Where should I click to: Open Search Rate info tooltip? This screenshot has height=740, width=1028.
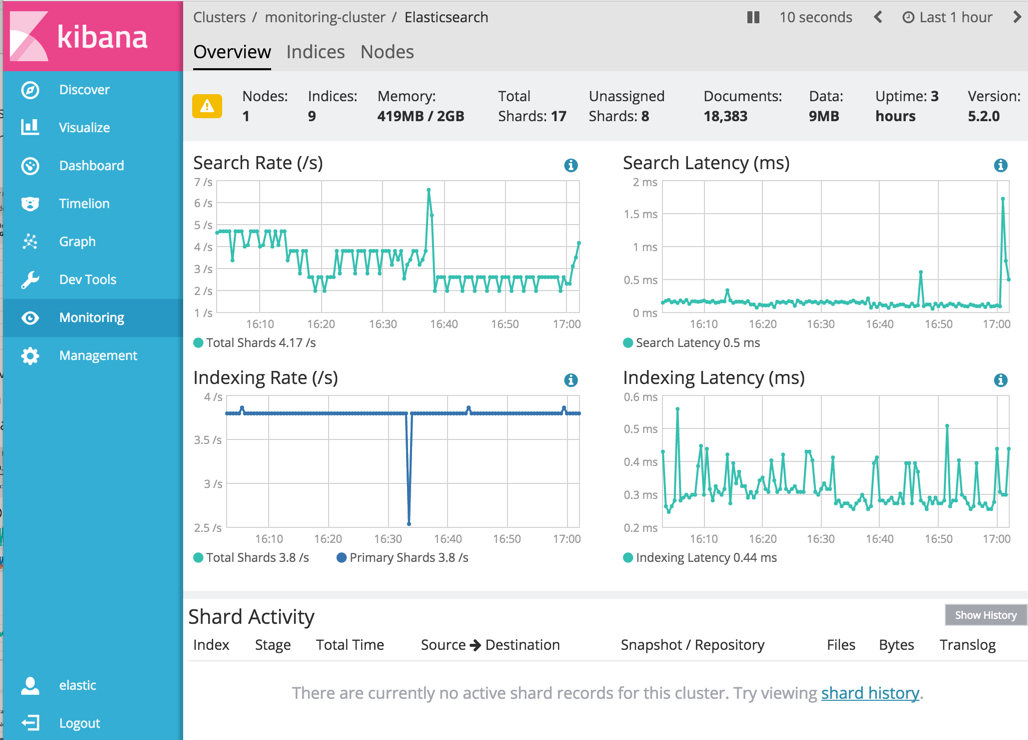point(570,165)
